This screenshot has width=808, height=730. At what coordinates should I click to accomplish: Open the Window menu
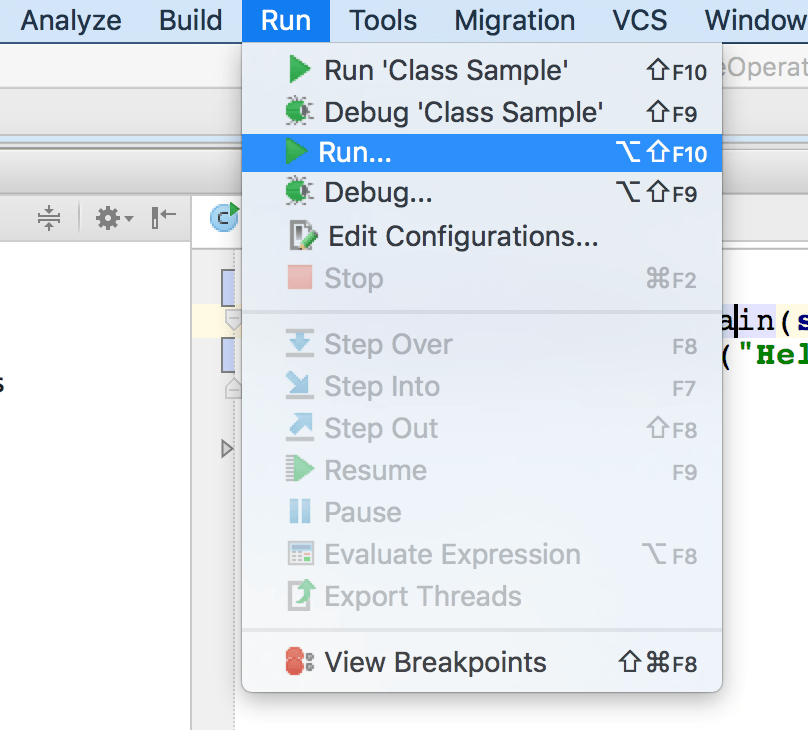coord(755,20)
